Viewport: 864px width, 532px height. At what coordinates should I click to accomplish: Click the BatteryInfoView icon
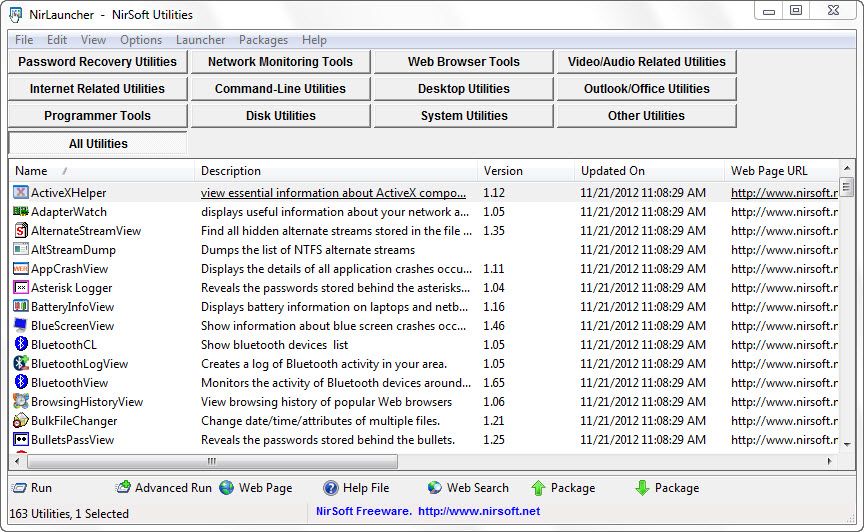pos(20,306)
